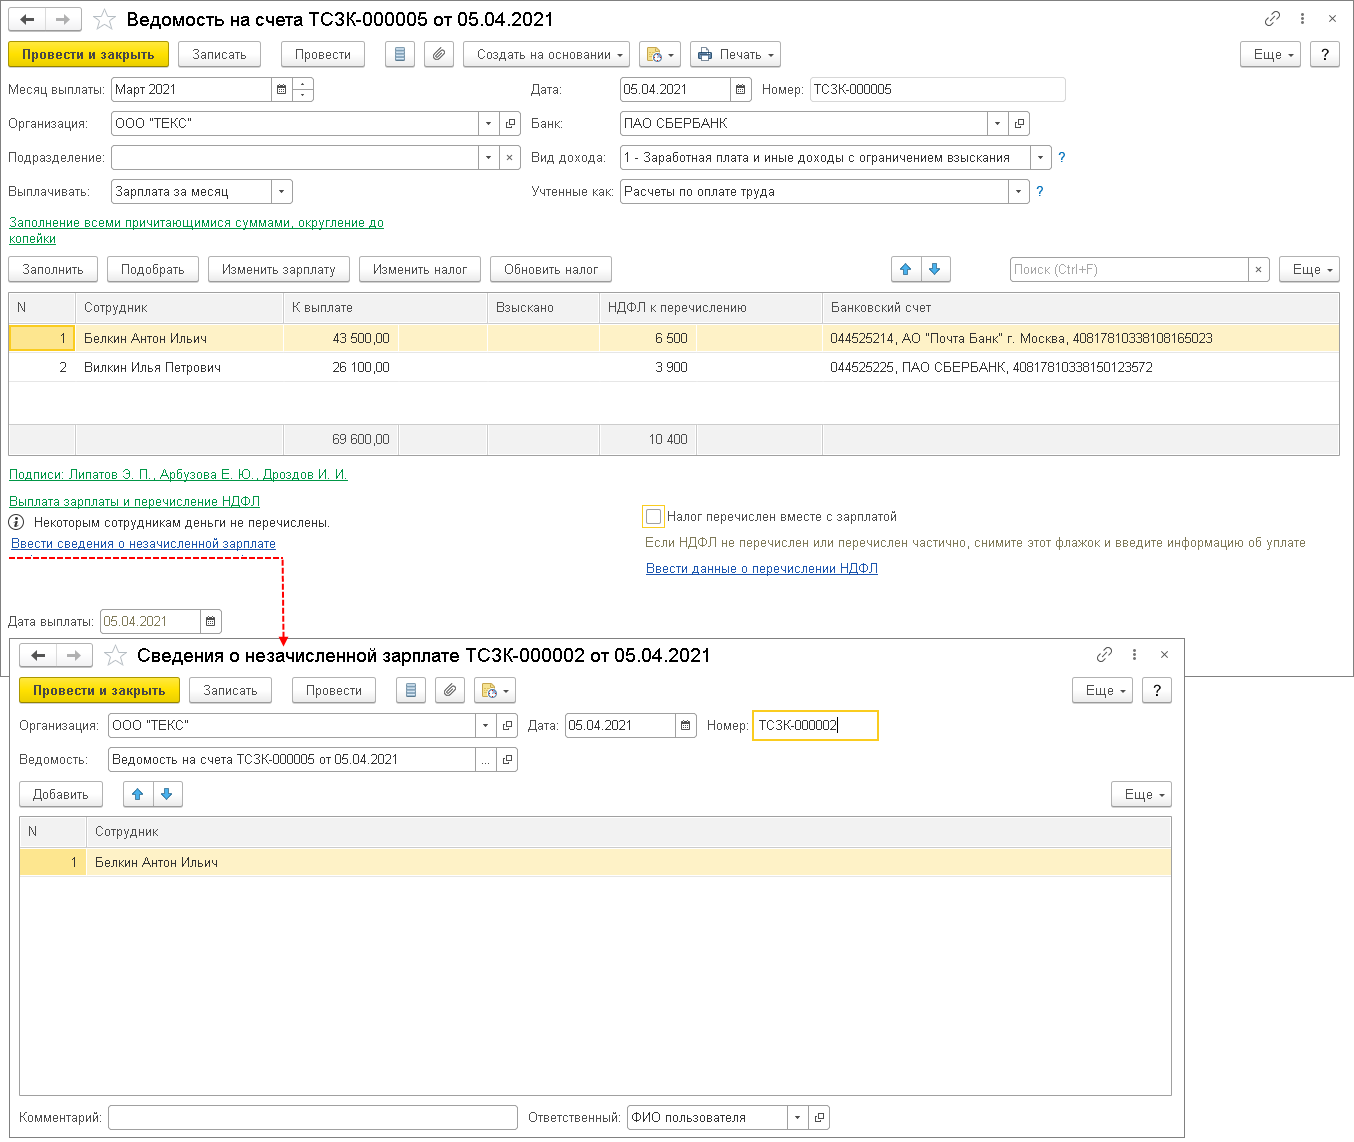Open ПАО СБЕРБАНК bank card icon
Image resolution: width=1354 pixels, height=1142 pixels.
[x=1019, y=123]
